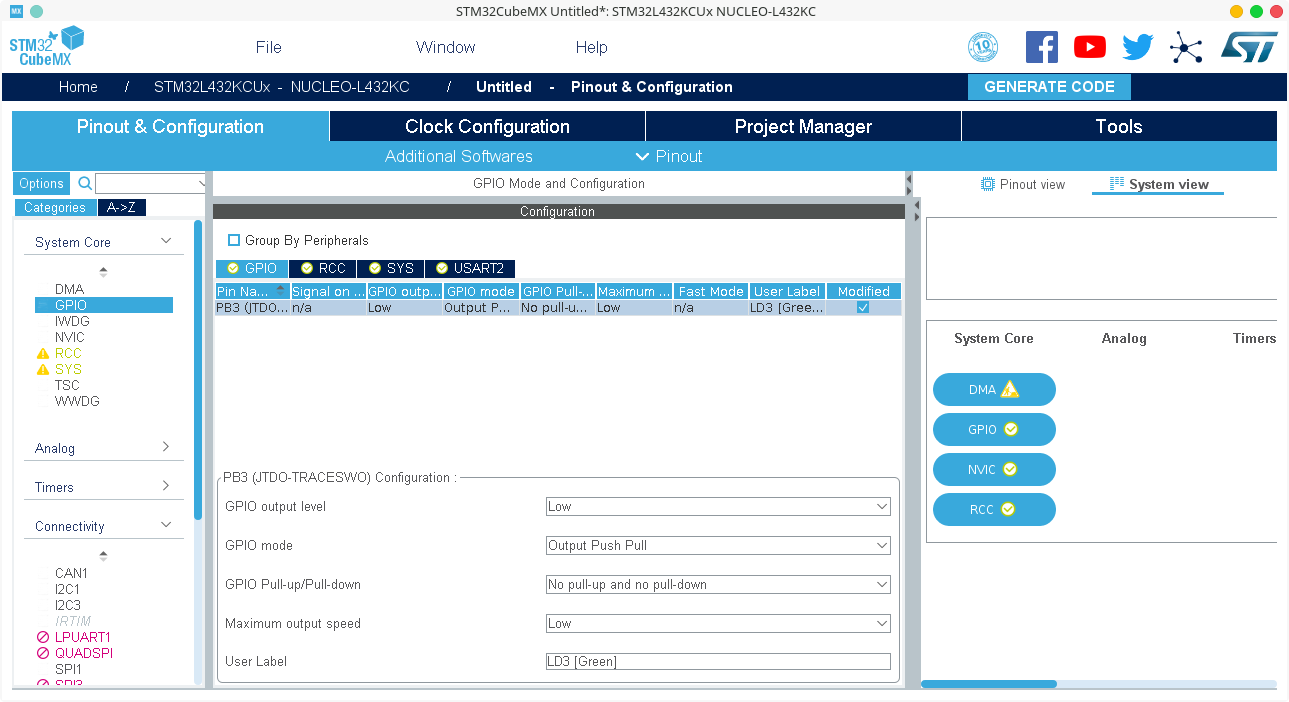Click the User Label text field
This screenshot has height=702, width=1289.
pos(718,662)
